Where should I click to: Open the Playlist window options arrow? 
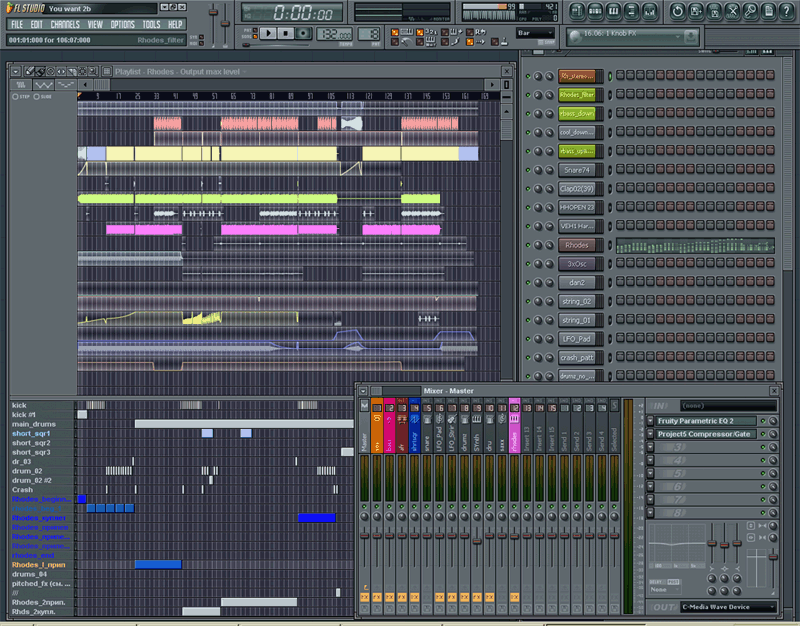tap(16, 71)
